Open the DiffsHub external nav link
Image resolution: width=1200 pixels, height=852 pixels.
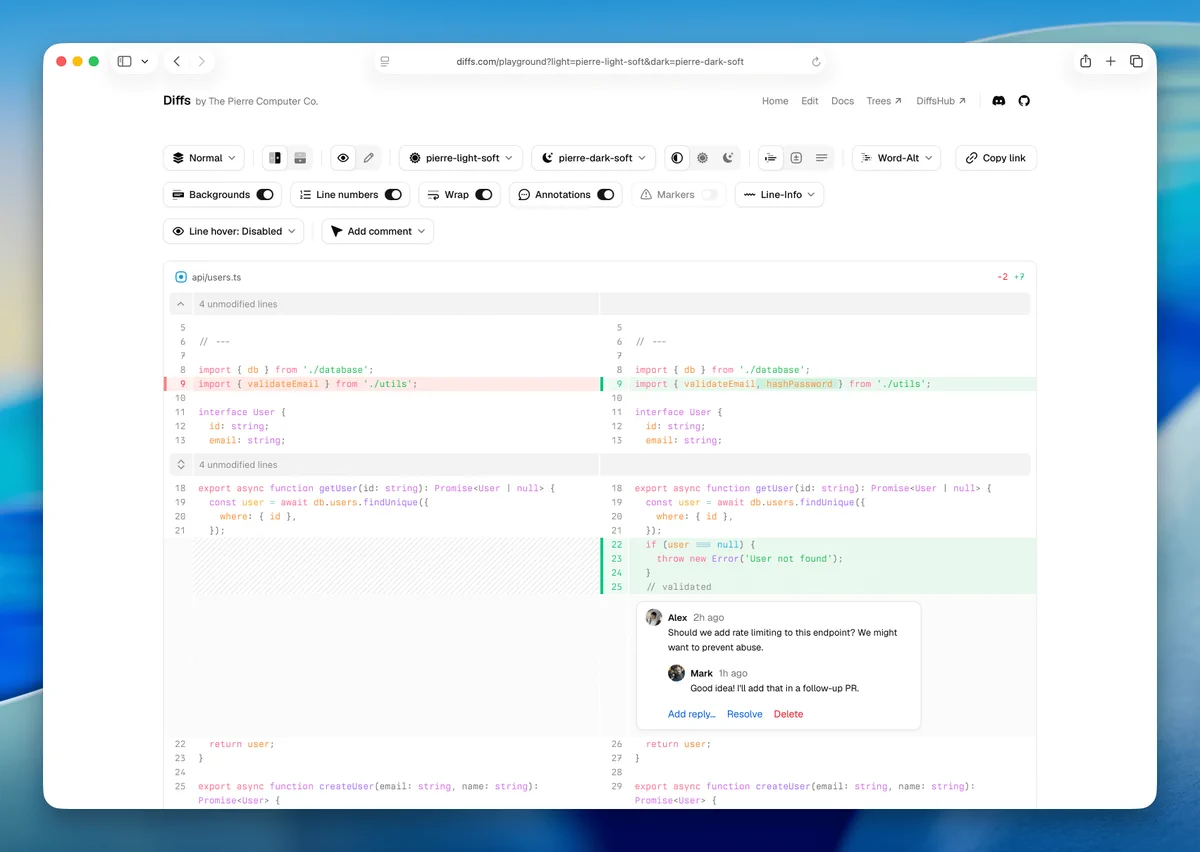(941, 101)
